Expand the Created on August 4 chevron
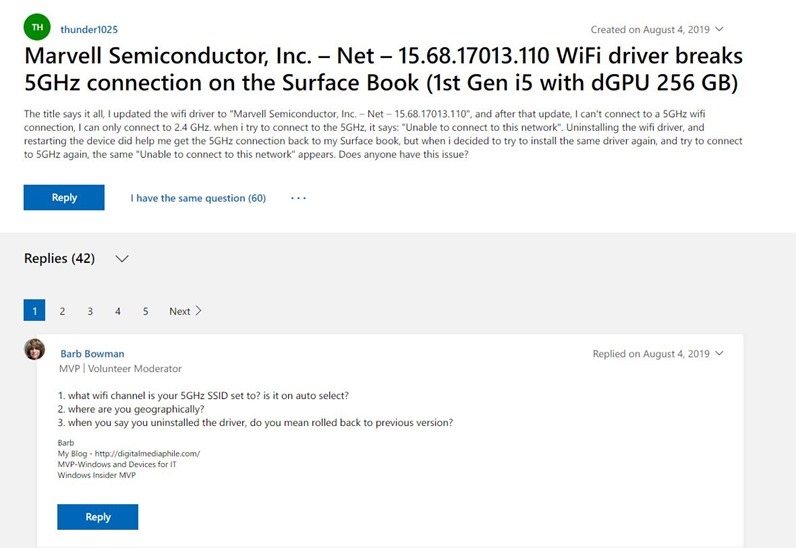Screen dimensions: 796x548 719,29
